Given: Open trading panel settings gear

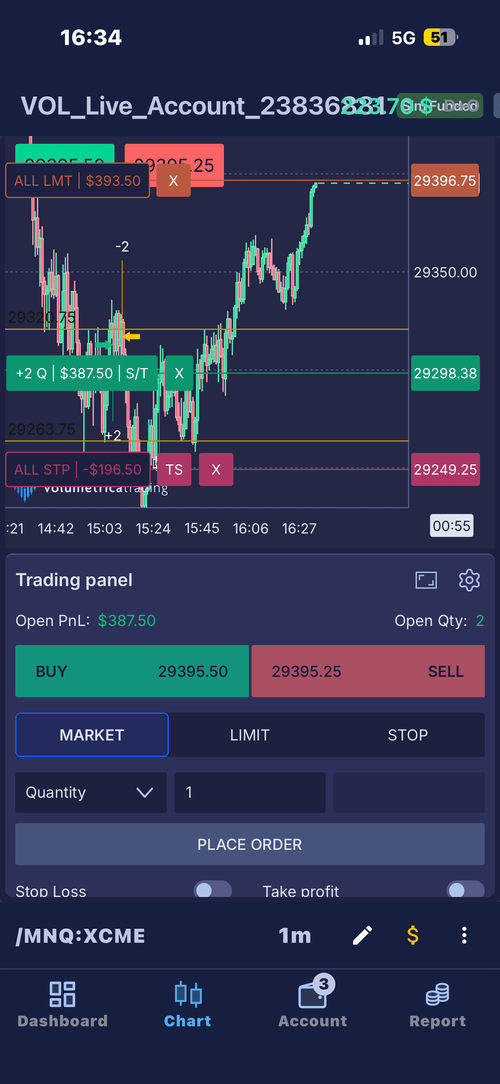Looking at the screenshot, I should (x=470, y=580).
